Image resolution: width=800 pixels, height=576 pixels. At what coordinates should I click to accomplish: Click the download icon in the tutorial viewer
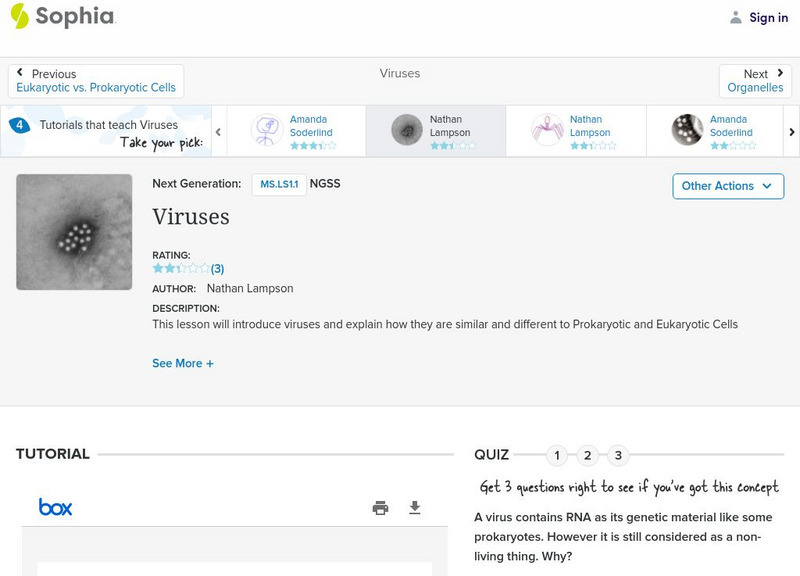pyautogui.click(x=415, y=508)
